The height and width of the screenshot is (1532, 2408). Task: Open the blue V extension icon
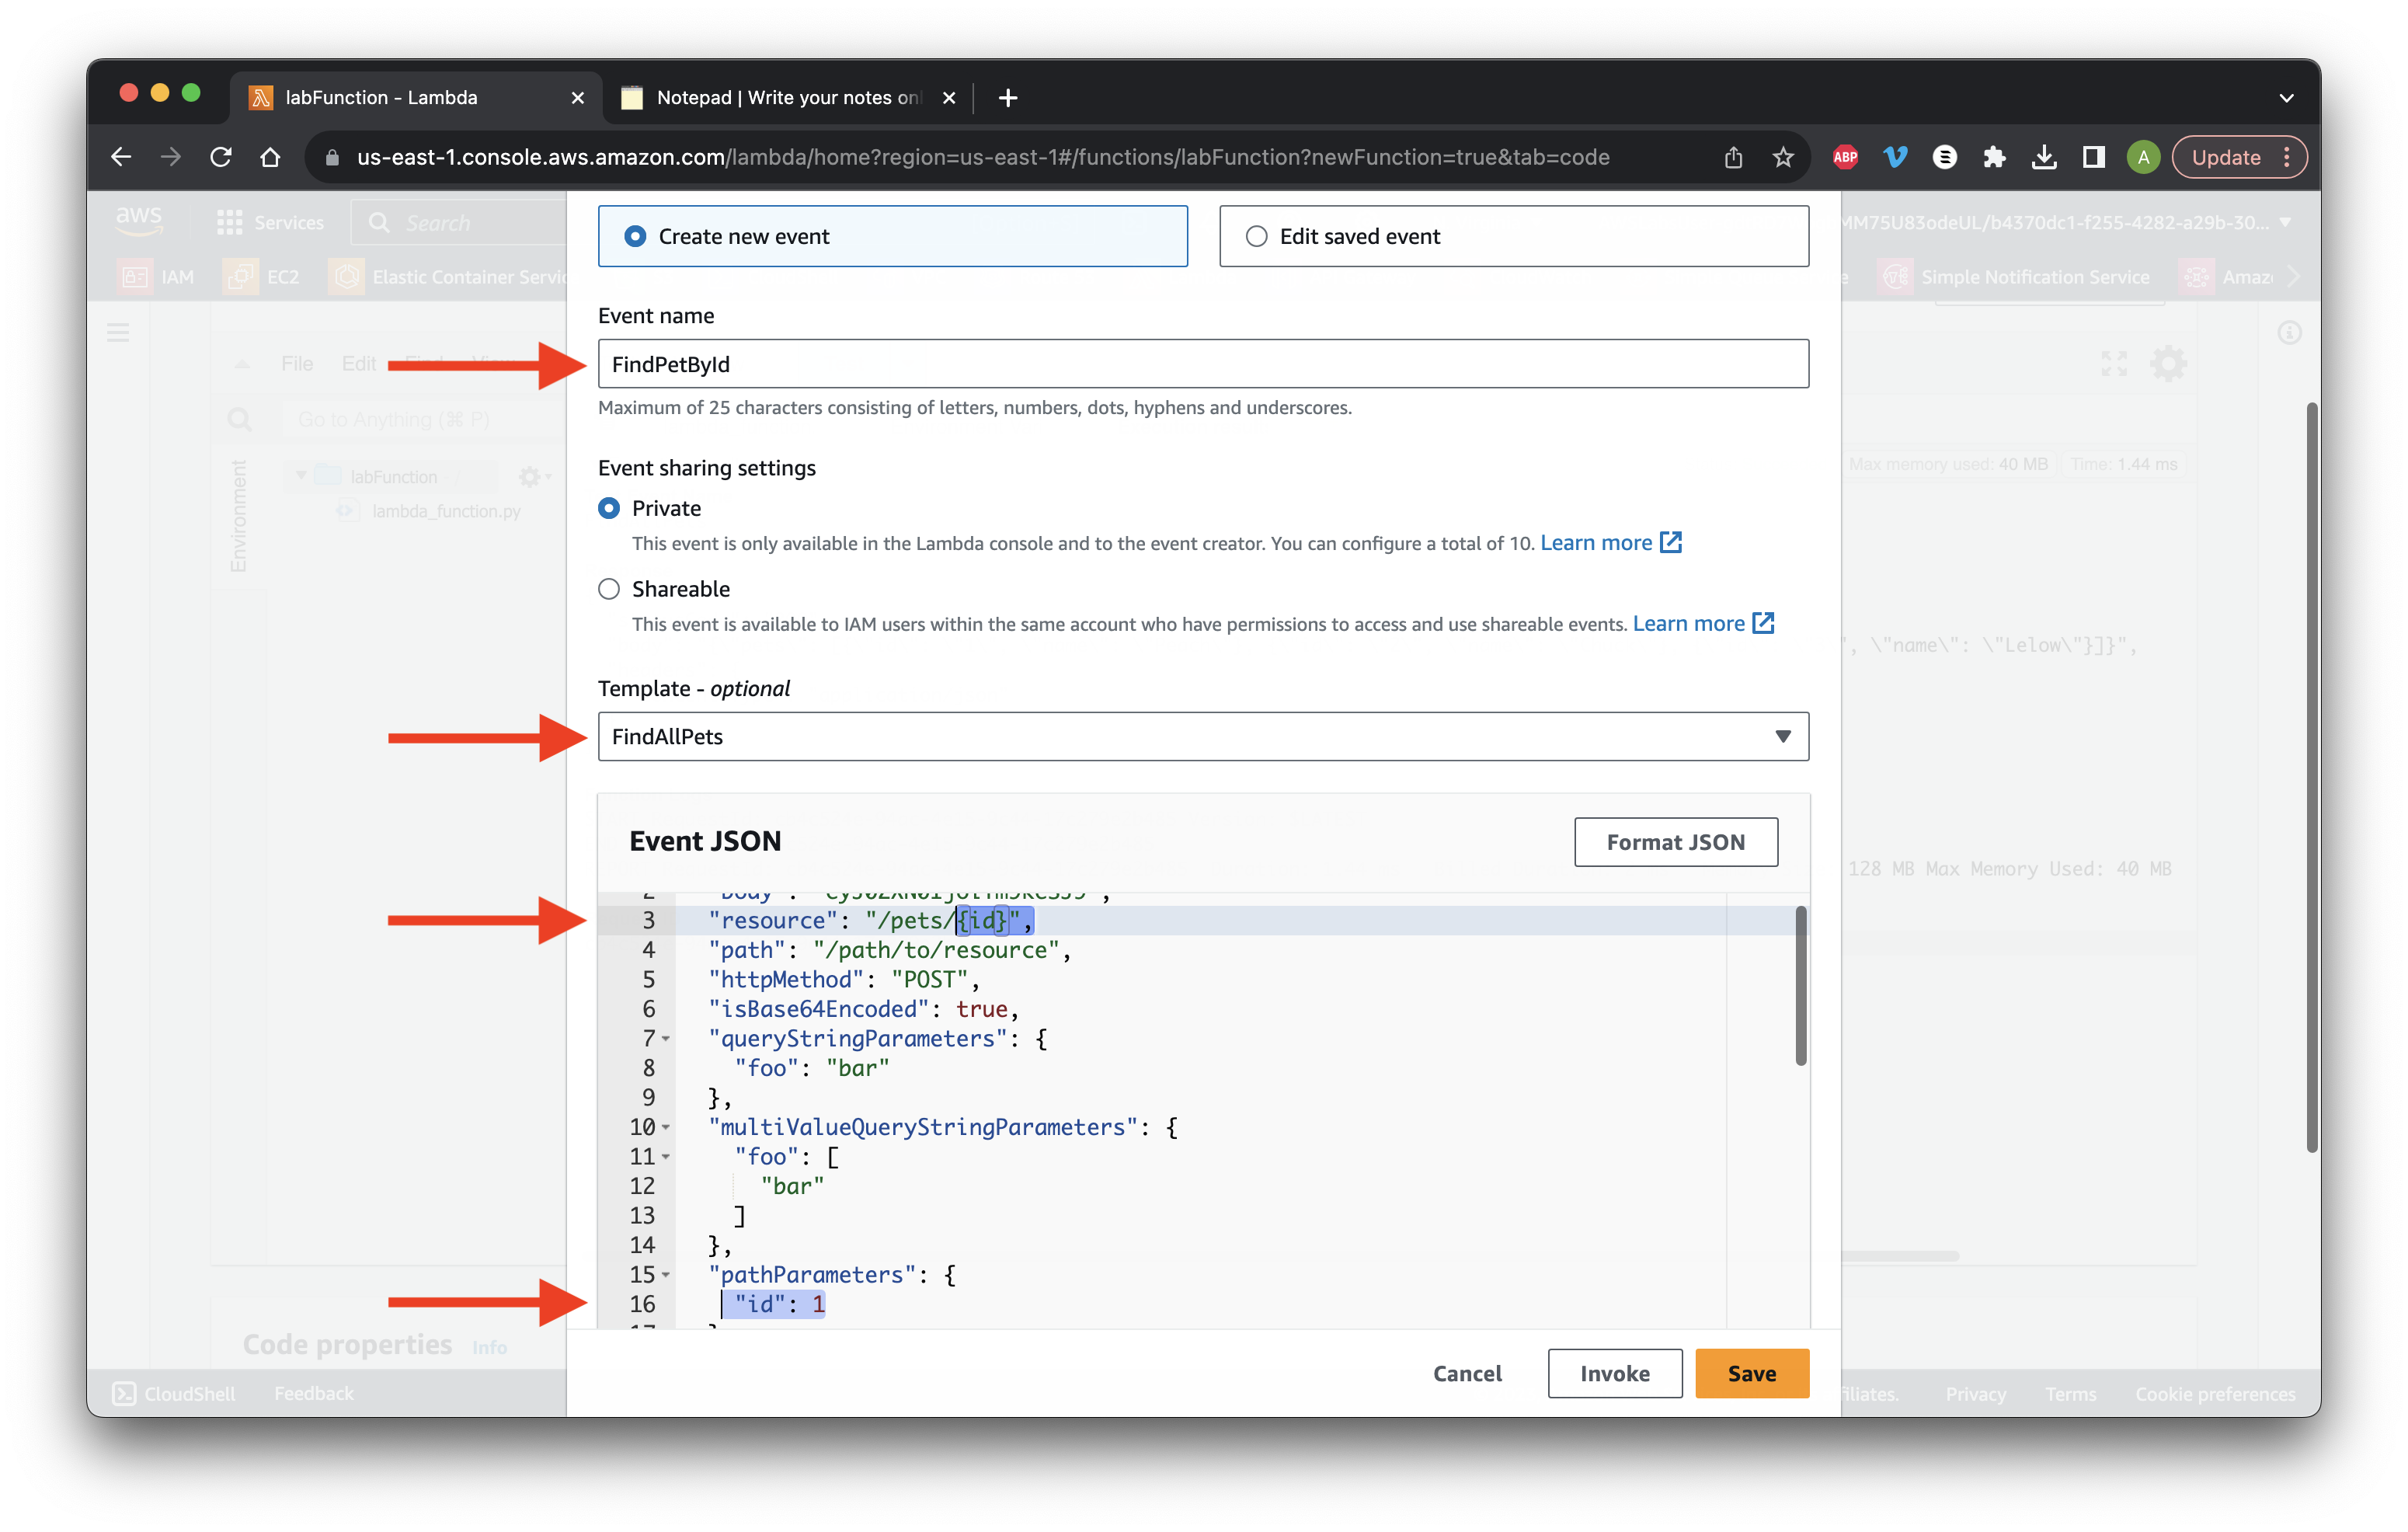click(x=1895, y=157)
